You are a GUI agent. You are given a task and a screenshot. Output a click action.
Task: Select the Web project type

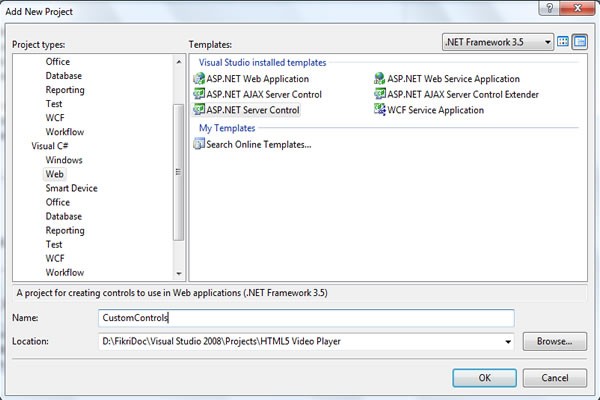coord(54,174)
